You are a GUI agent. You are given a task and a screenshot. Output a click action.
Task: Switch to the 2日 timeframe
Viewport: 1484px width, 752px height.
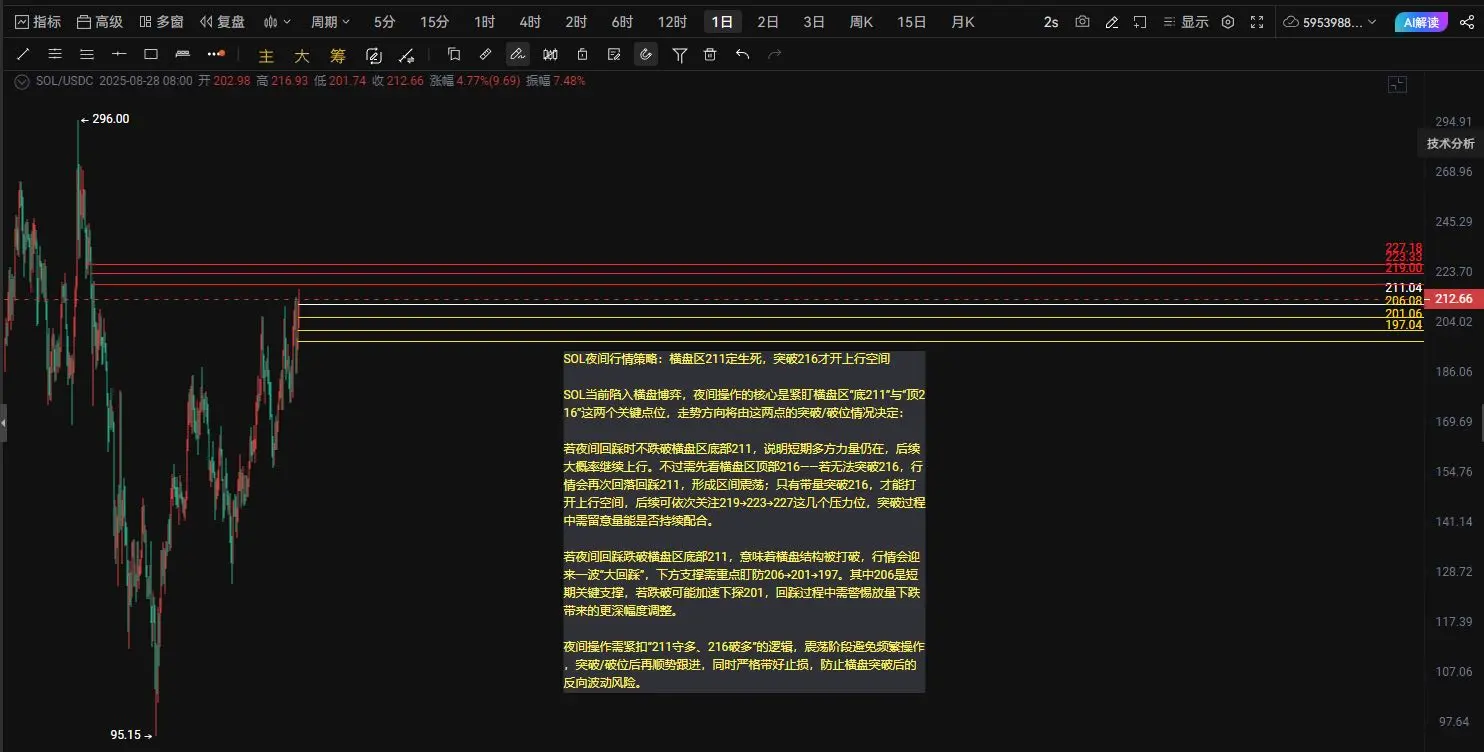click(768, 21)
